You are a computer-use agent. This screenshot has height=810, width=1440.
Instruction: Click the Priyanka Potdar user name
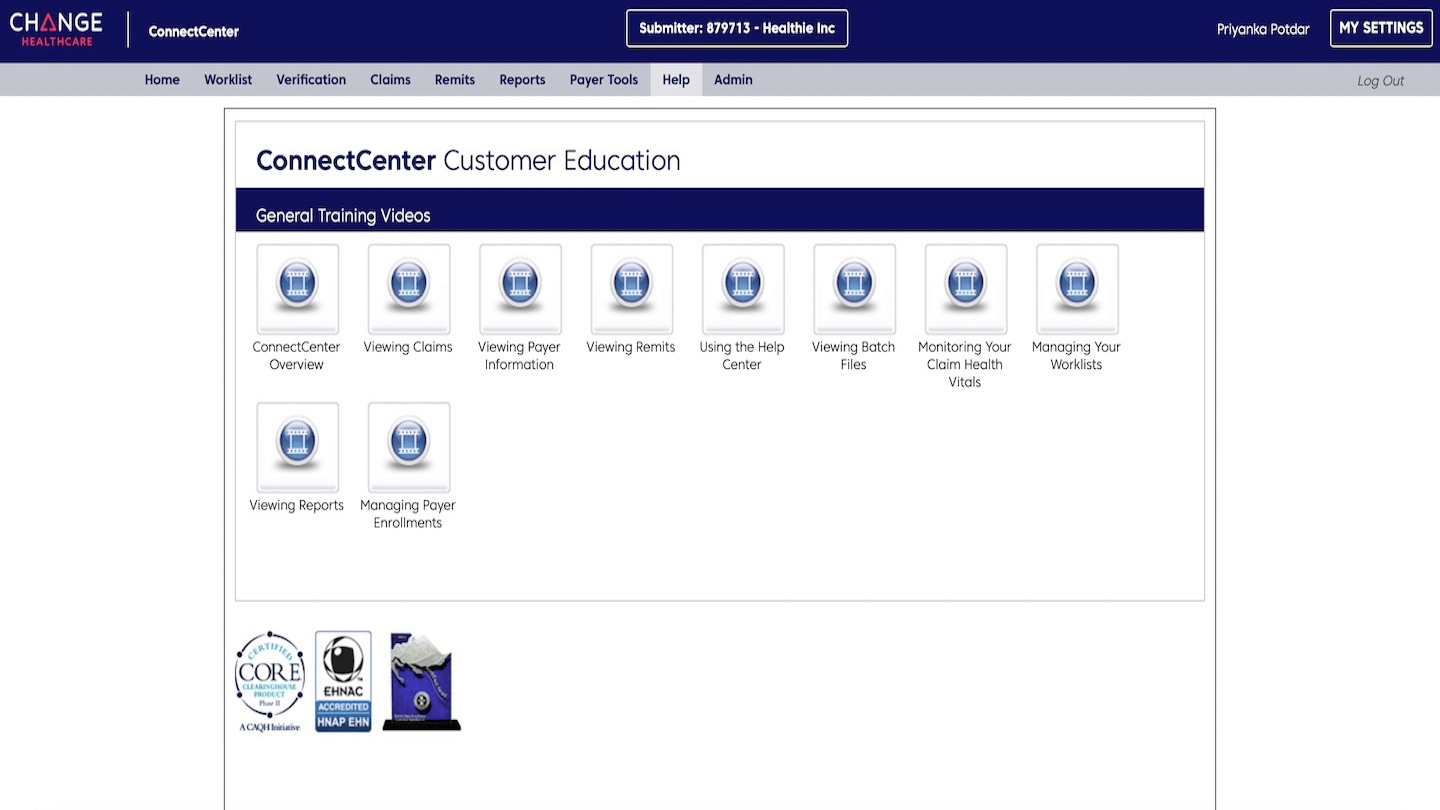pyautogui.click(x=1263, y=29)
